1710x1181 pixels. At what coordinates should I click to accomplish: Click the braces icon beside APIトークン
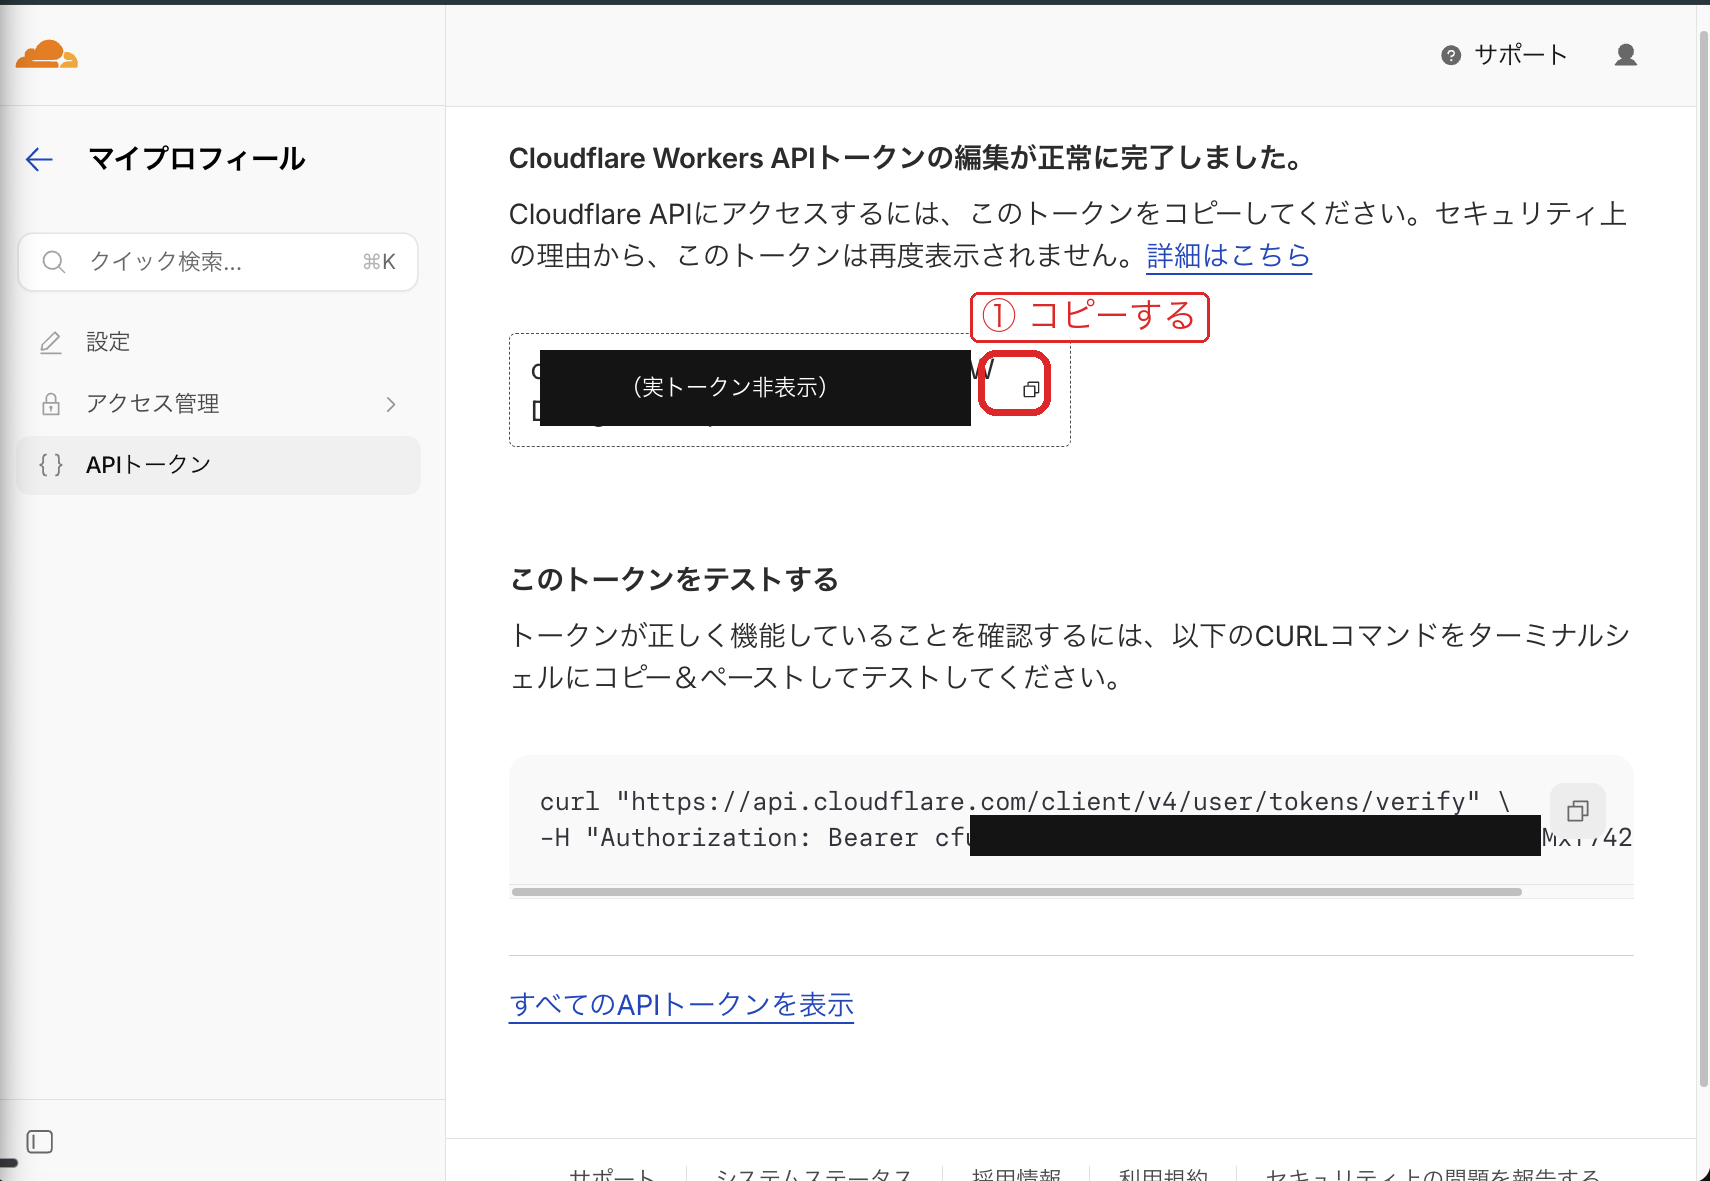pos(51,465)
